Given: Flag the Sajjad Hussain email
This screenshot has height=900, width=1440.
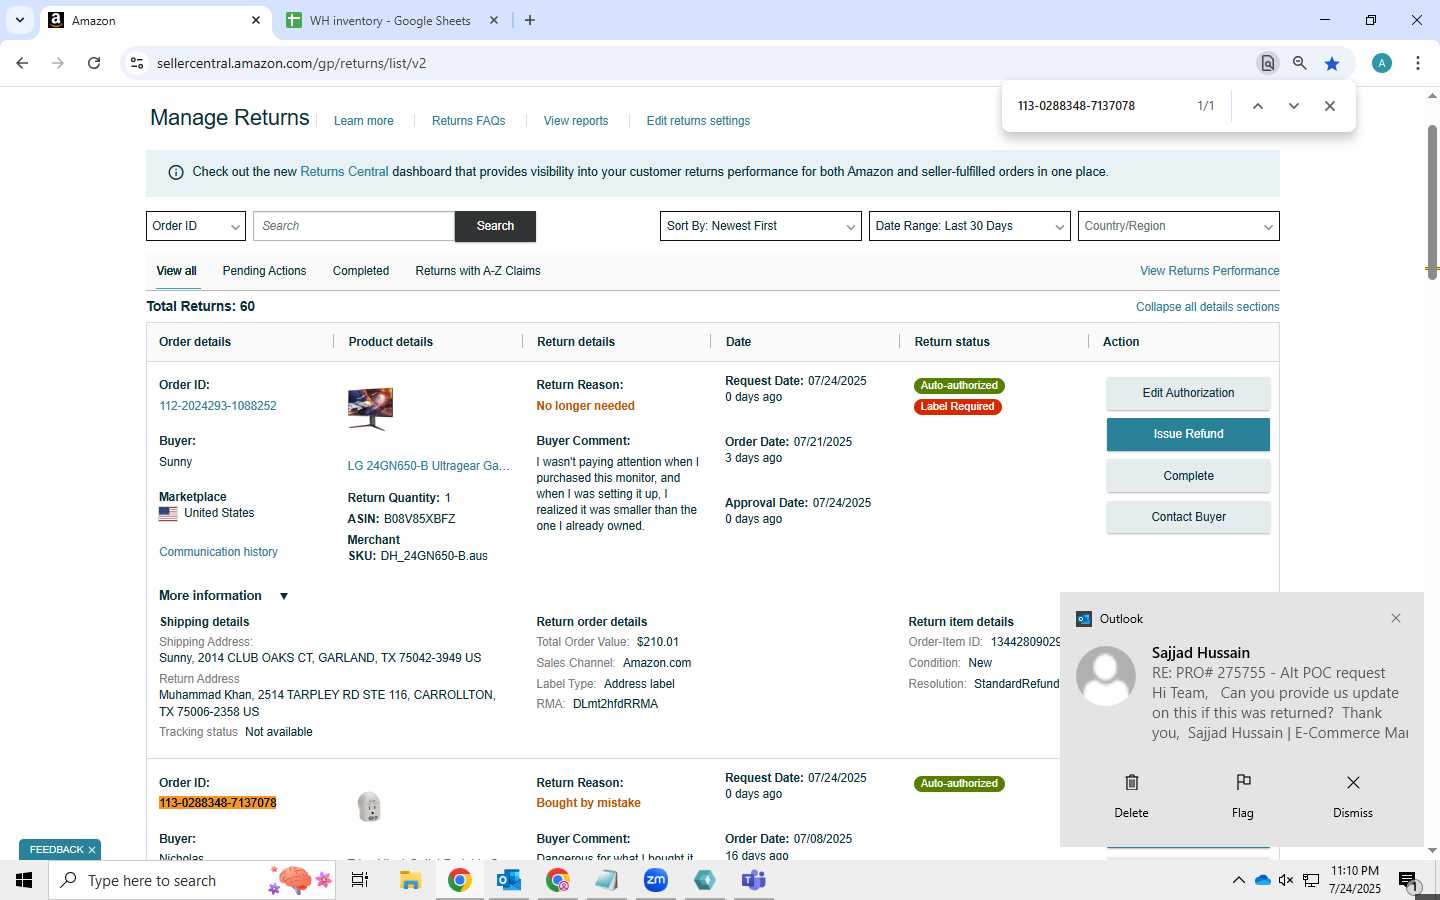Looking at the screenshot, I should [x=1243, y=795].
